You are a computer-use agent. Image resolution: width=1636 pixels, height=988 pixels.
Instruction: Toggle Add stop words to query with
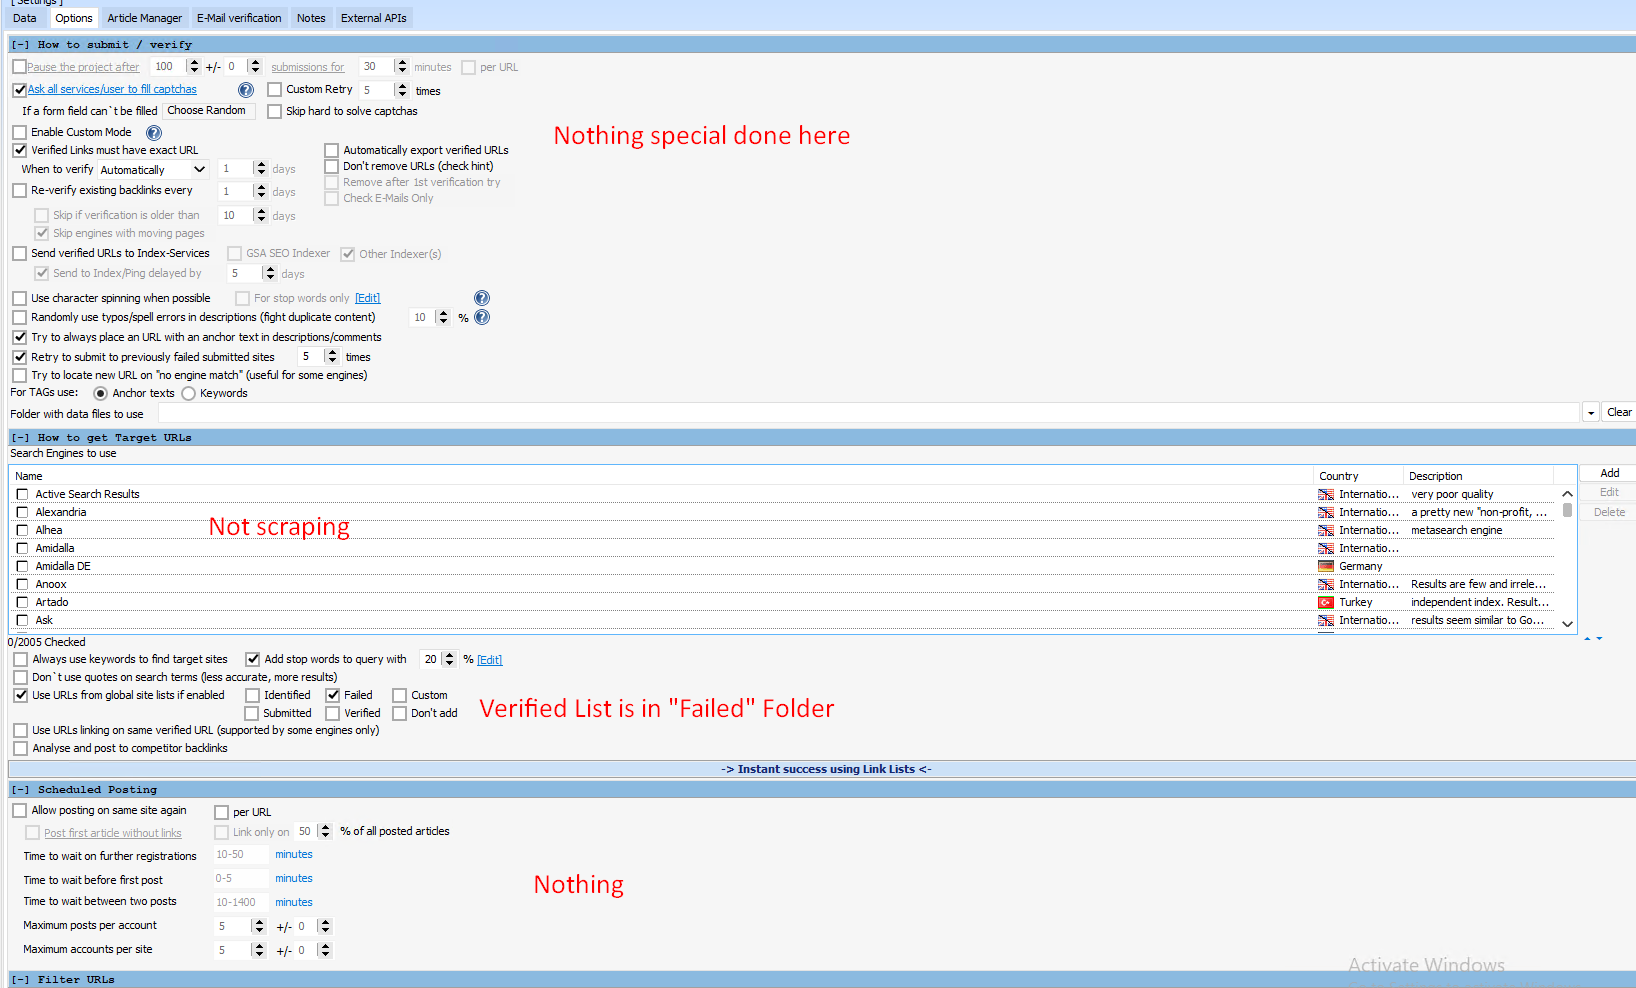click(252, 660)
